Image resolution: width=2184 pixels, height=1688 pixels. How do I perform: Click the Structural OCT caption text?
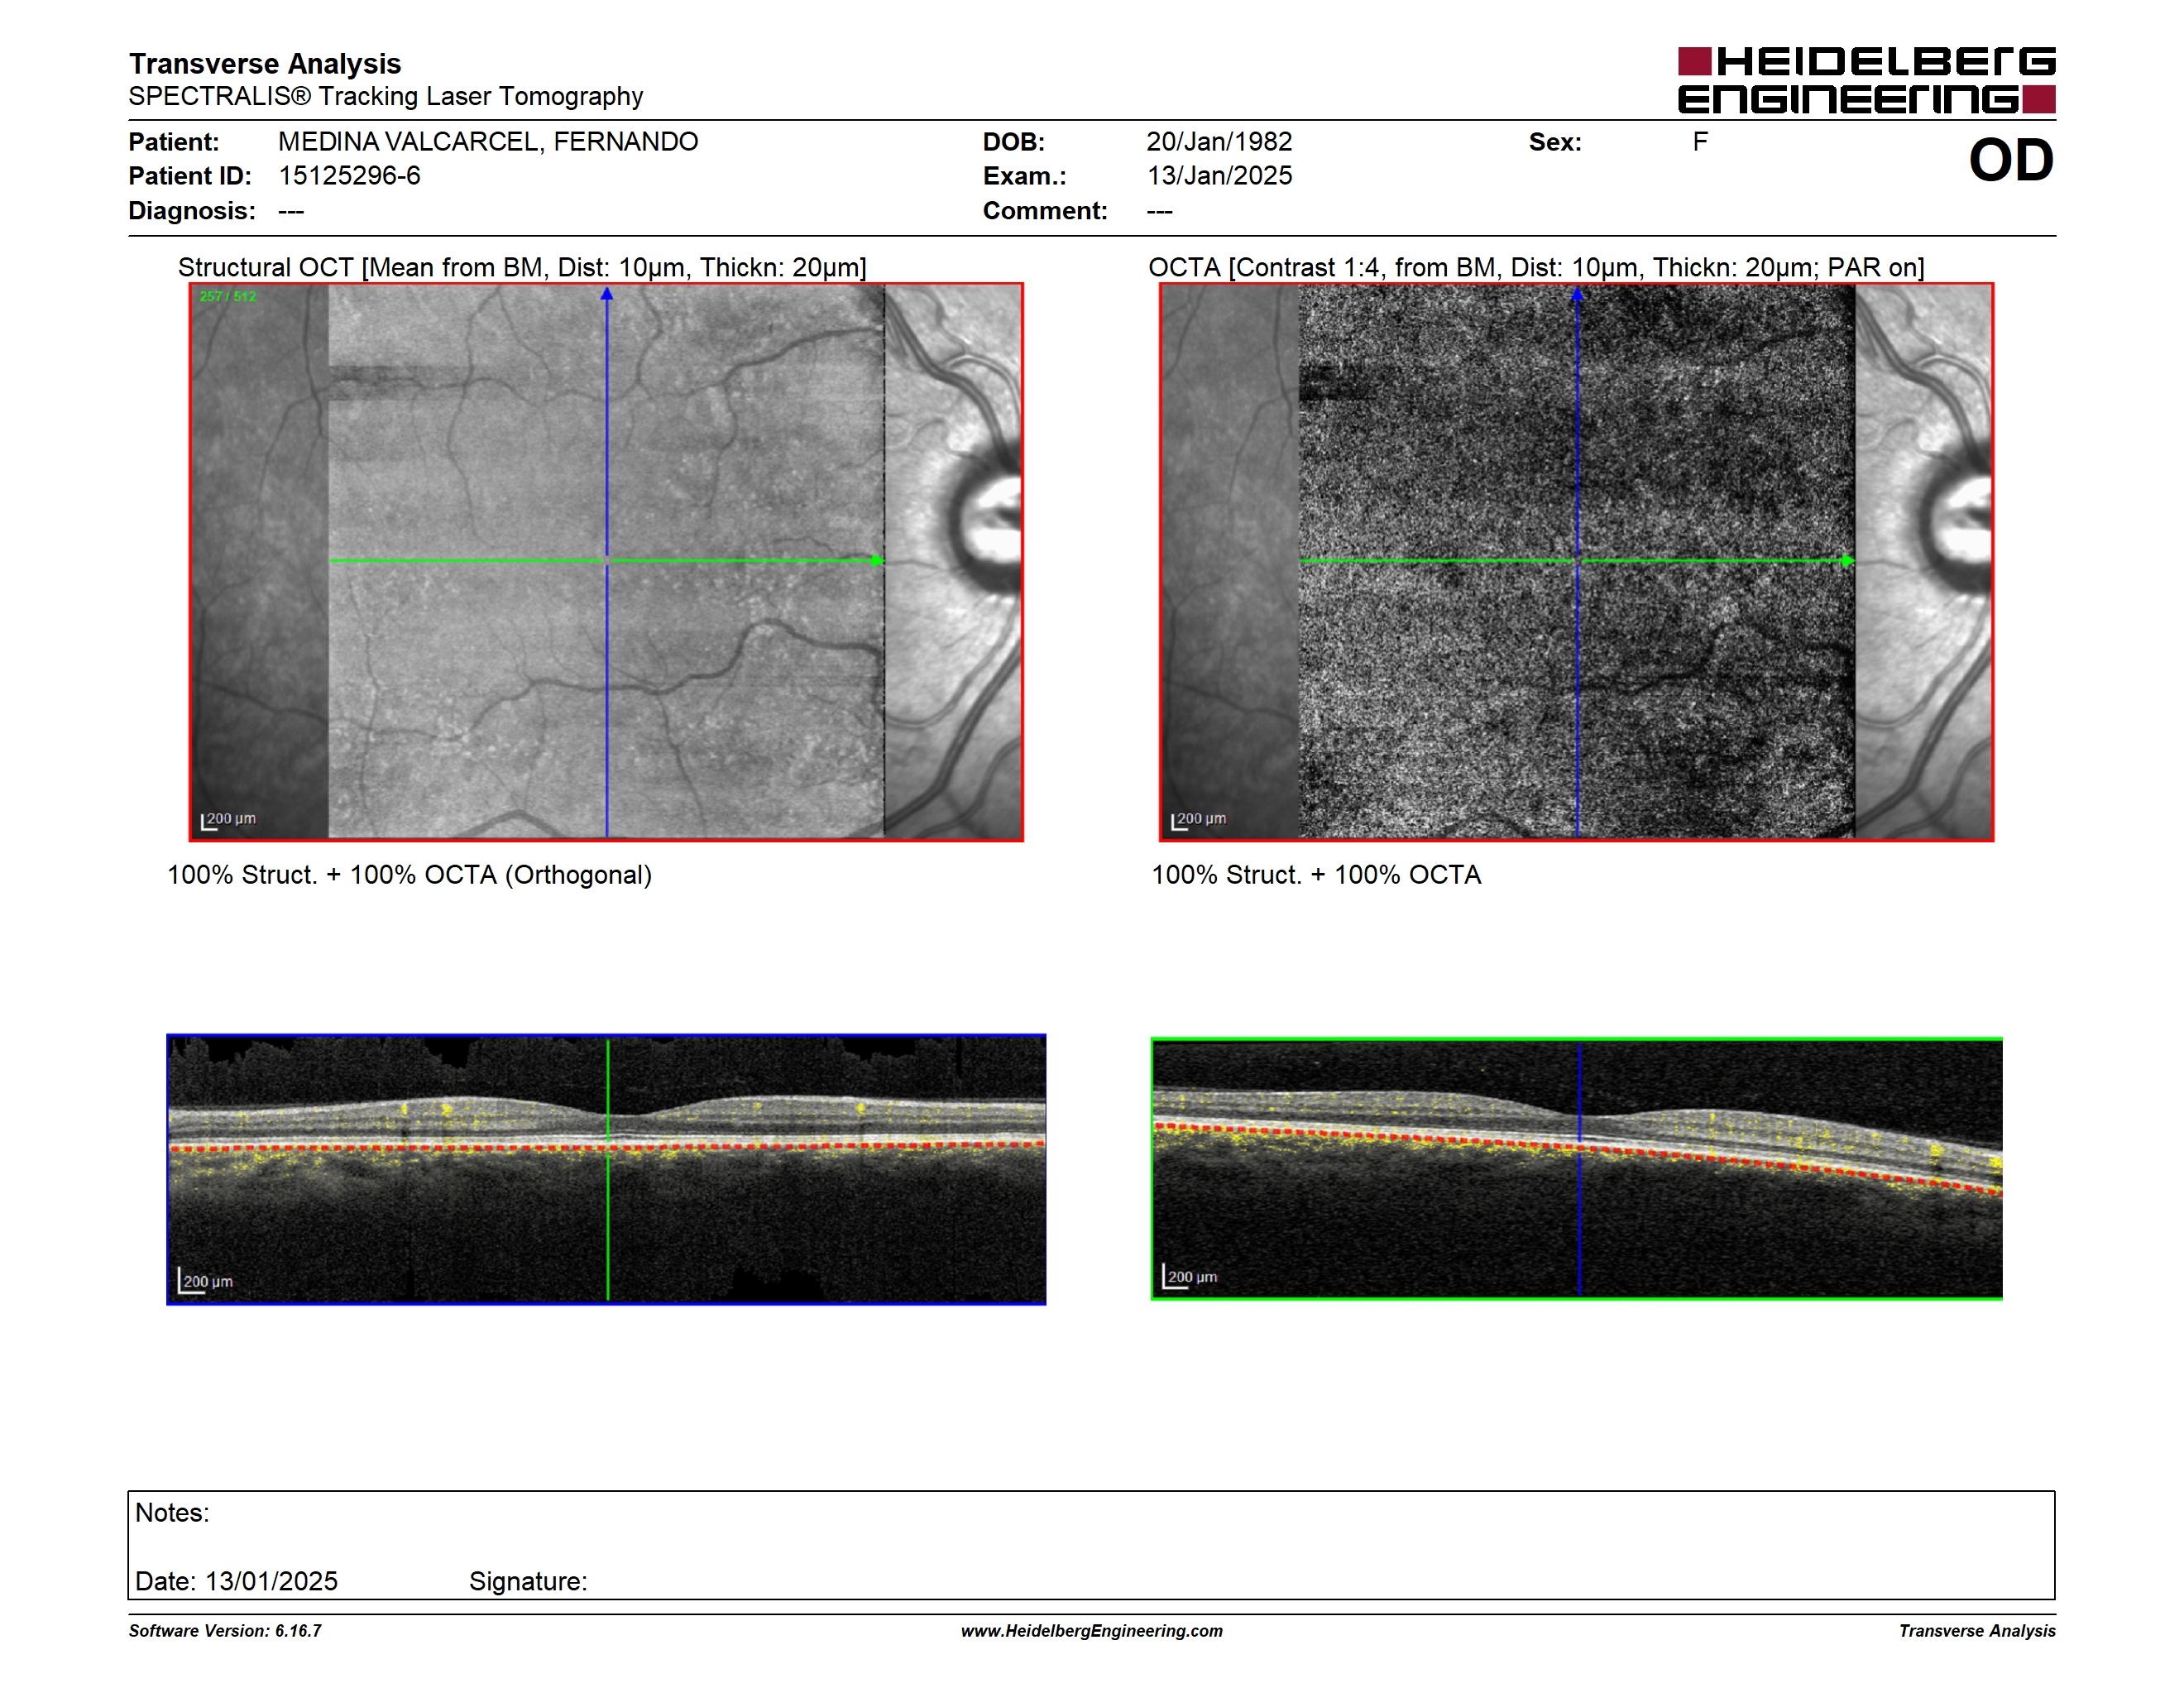pos(522,267)
